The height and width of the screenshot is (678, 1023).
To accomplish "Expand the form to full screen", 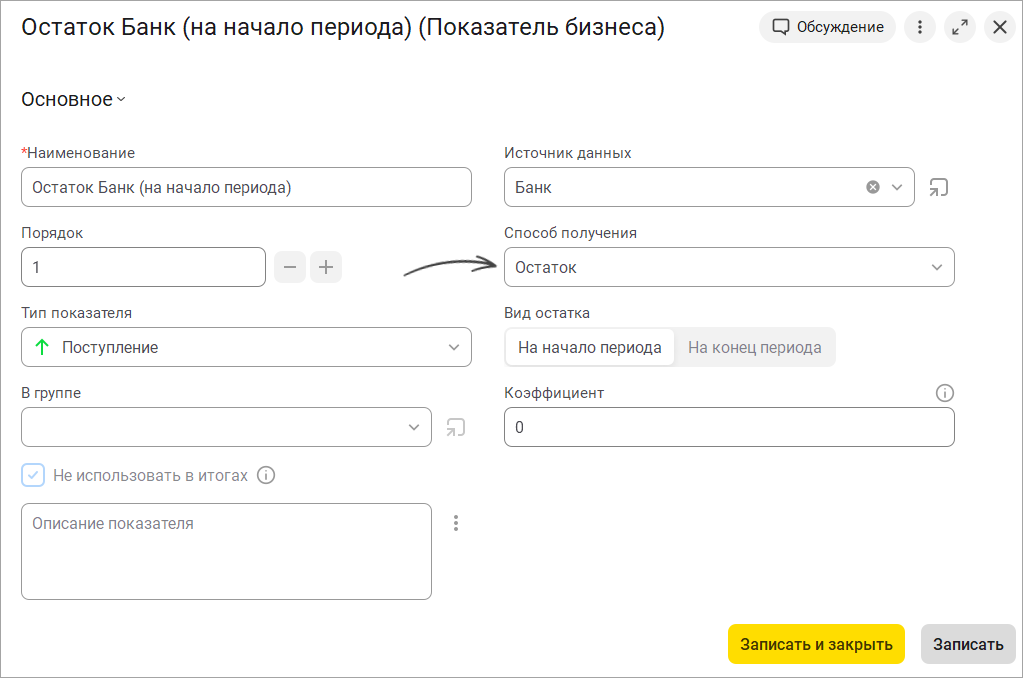I will point(960,27).
